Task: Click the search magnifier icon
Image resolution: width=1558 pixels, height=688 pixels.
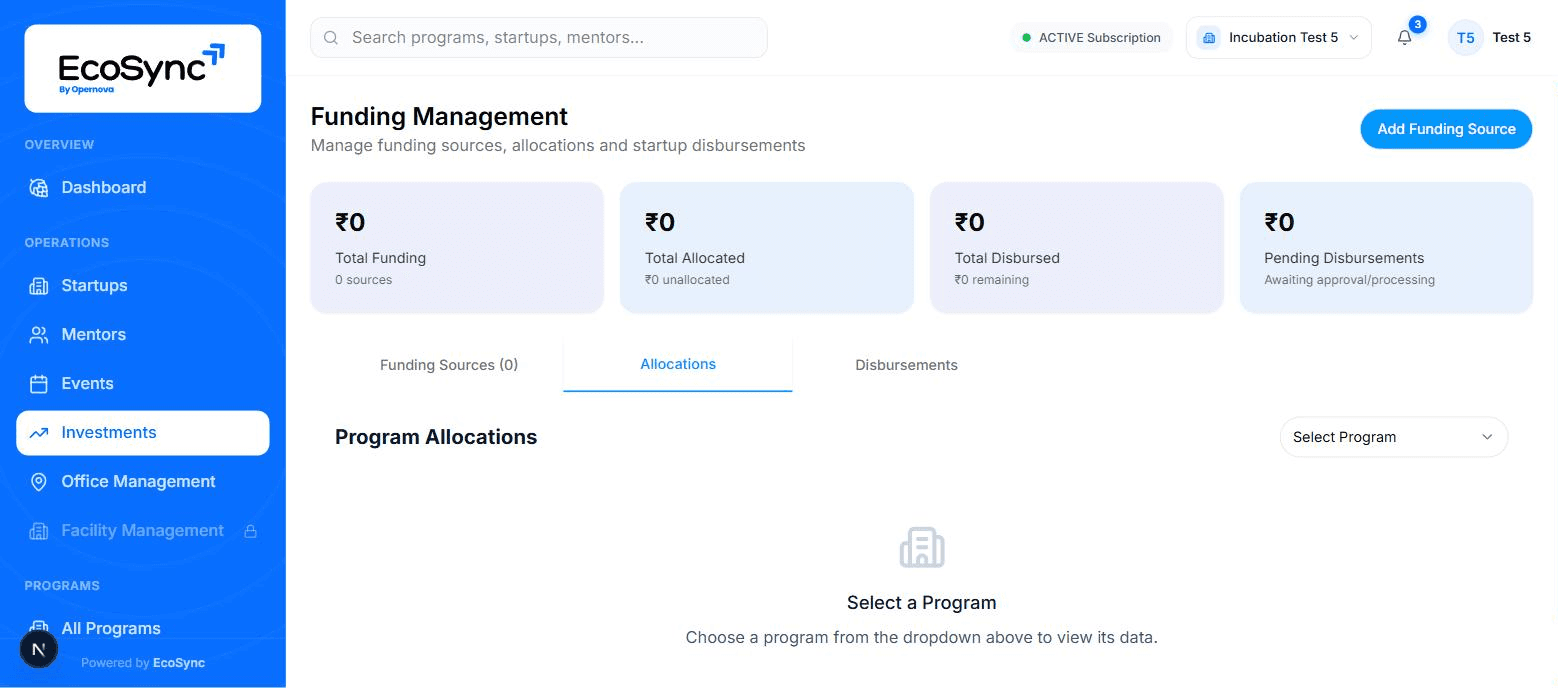Action: [x=331, y=38]
